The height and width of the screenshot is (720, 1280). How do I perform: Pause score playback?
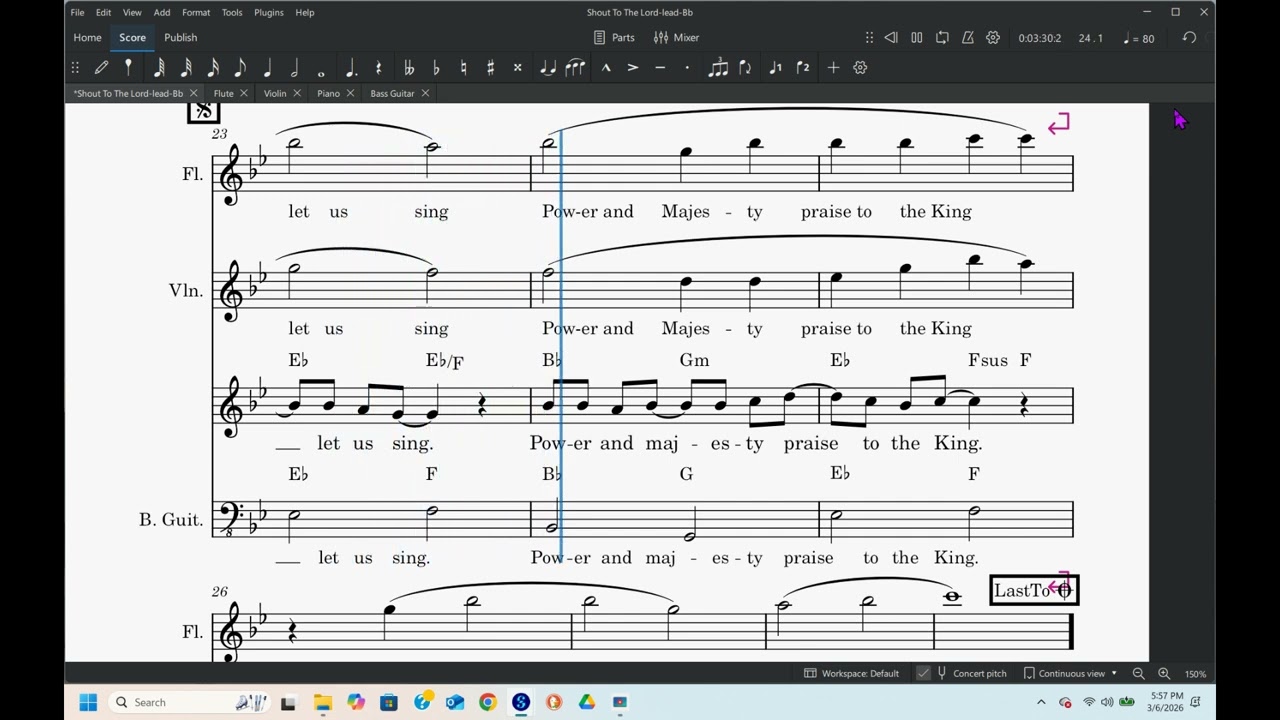coord(916,37)
